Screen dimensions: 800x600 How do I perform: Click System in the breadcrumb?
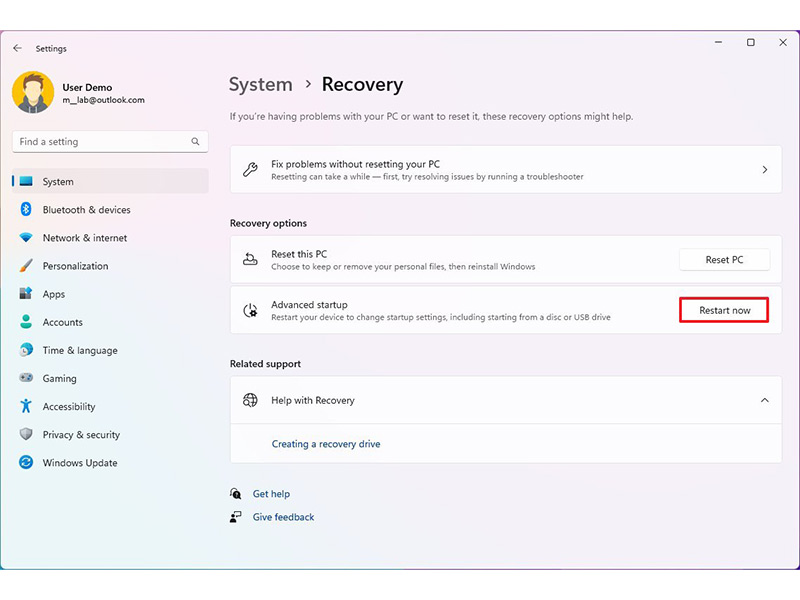pos(261,85)
